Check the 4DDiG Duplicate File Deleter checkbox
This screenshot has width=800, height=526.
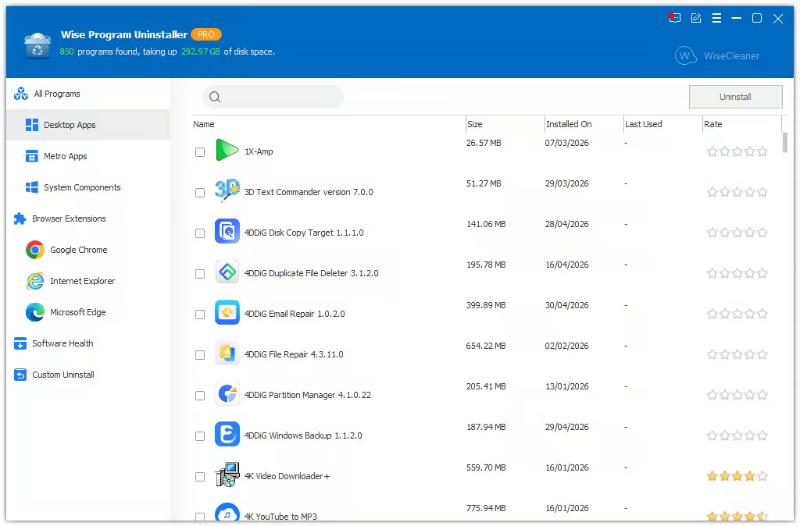pos(200,274)
